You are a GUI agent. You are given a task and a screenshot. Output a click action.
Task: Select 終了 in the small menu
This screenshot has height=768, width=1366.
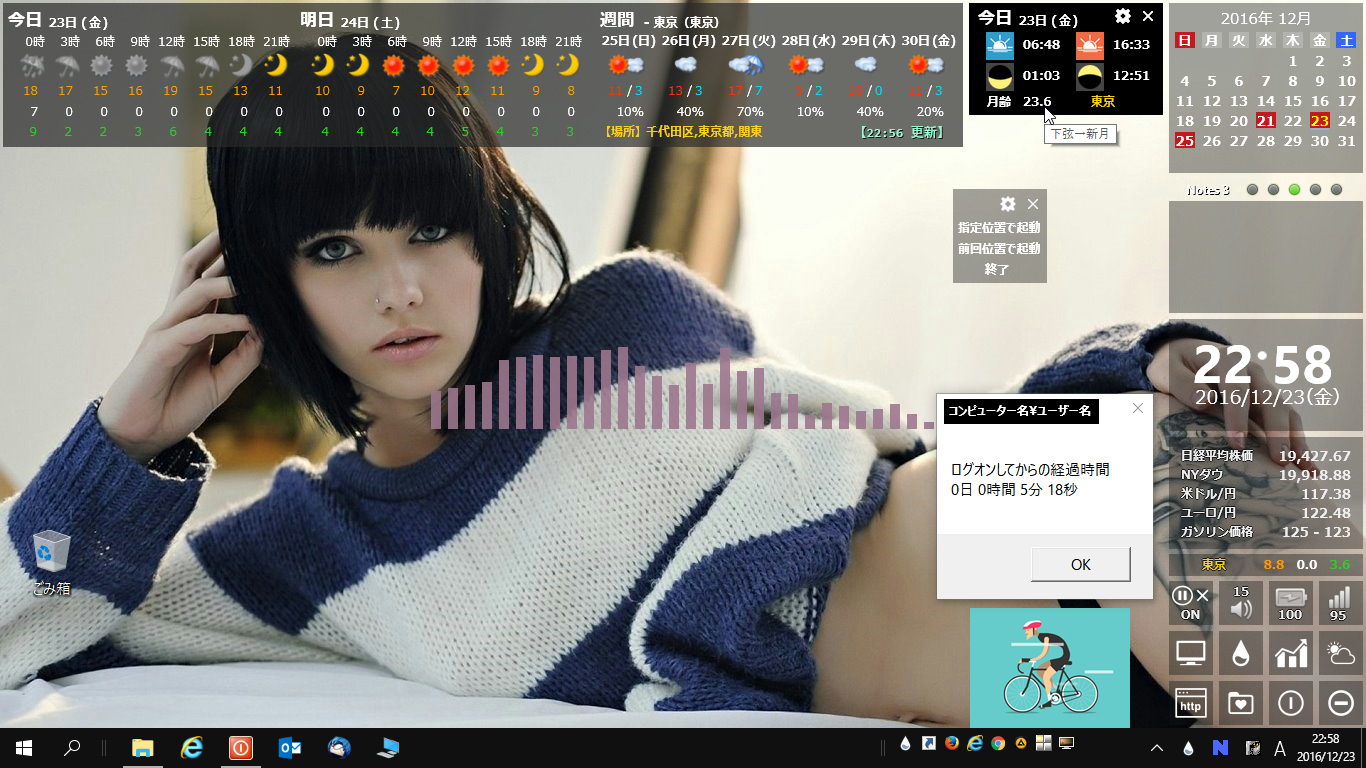[998, 269]
